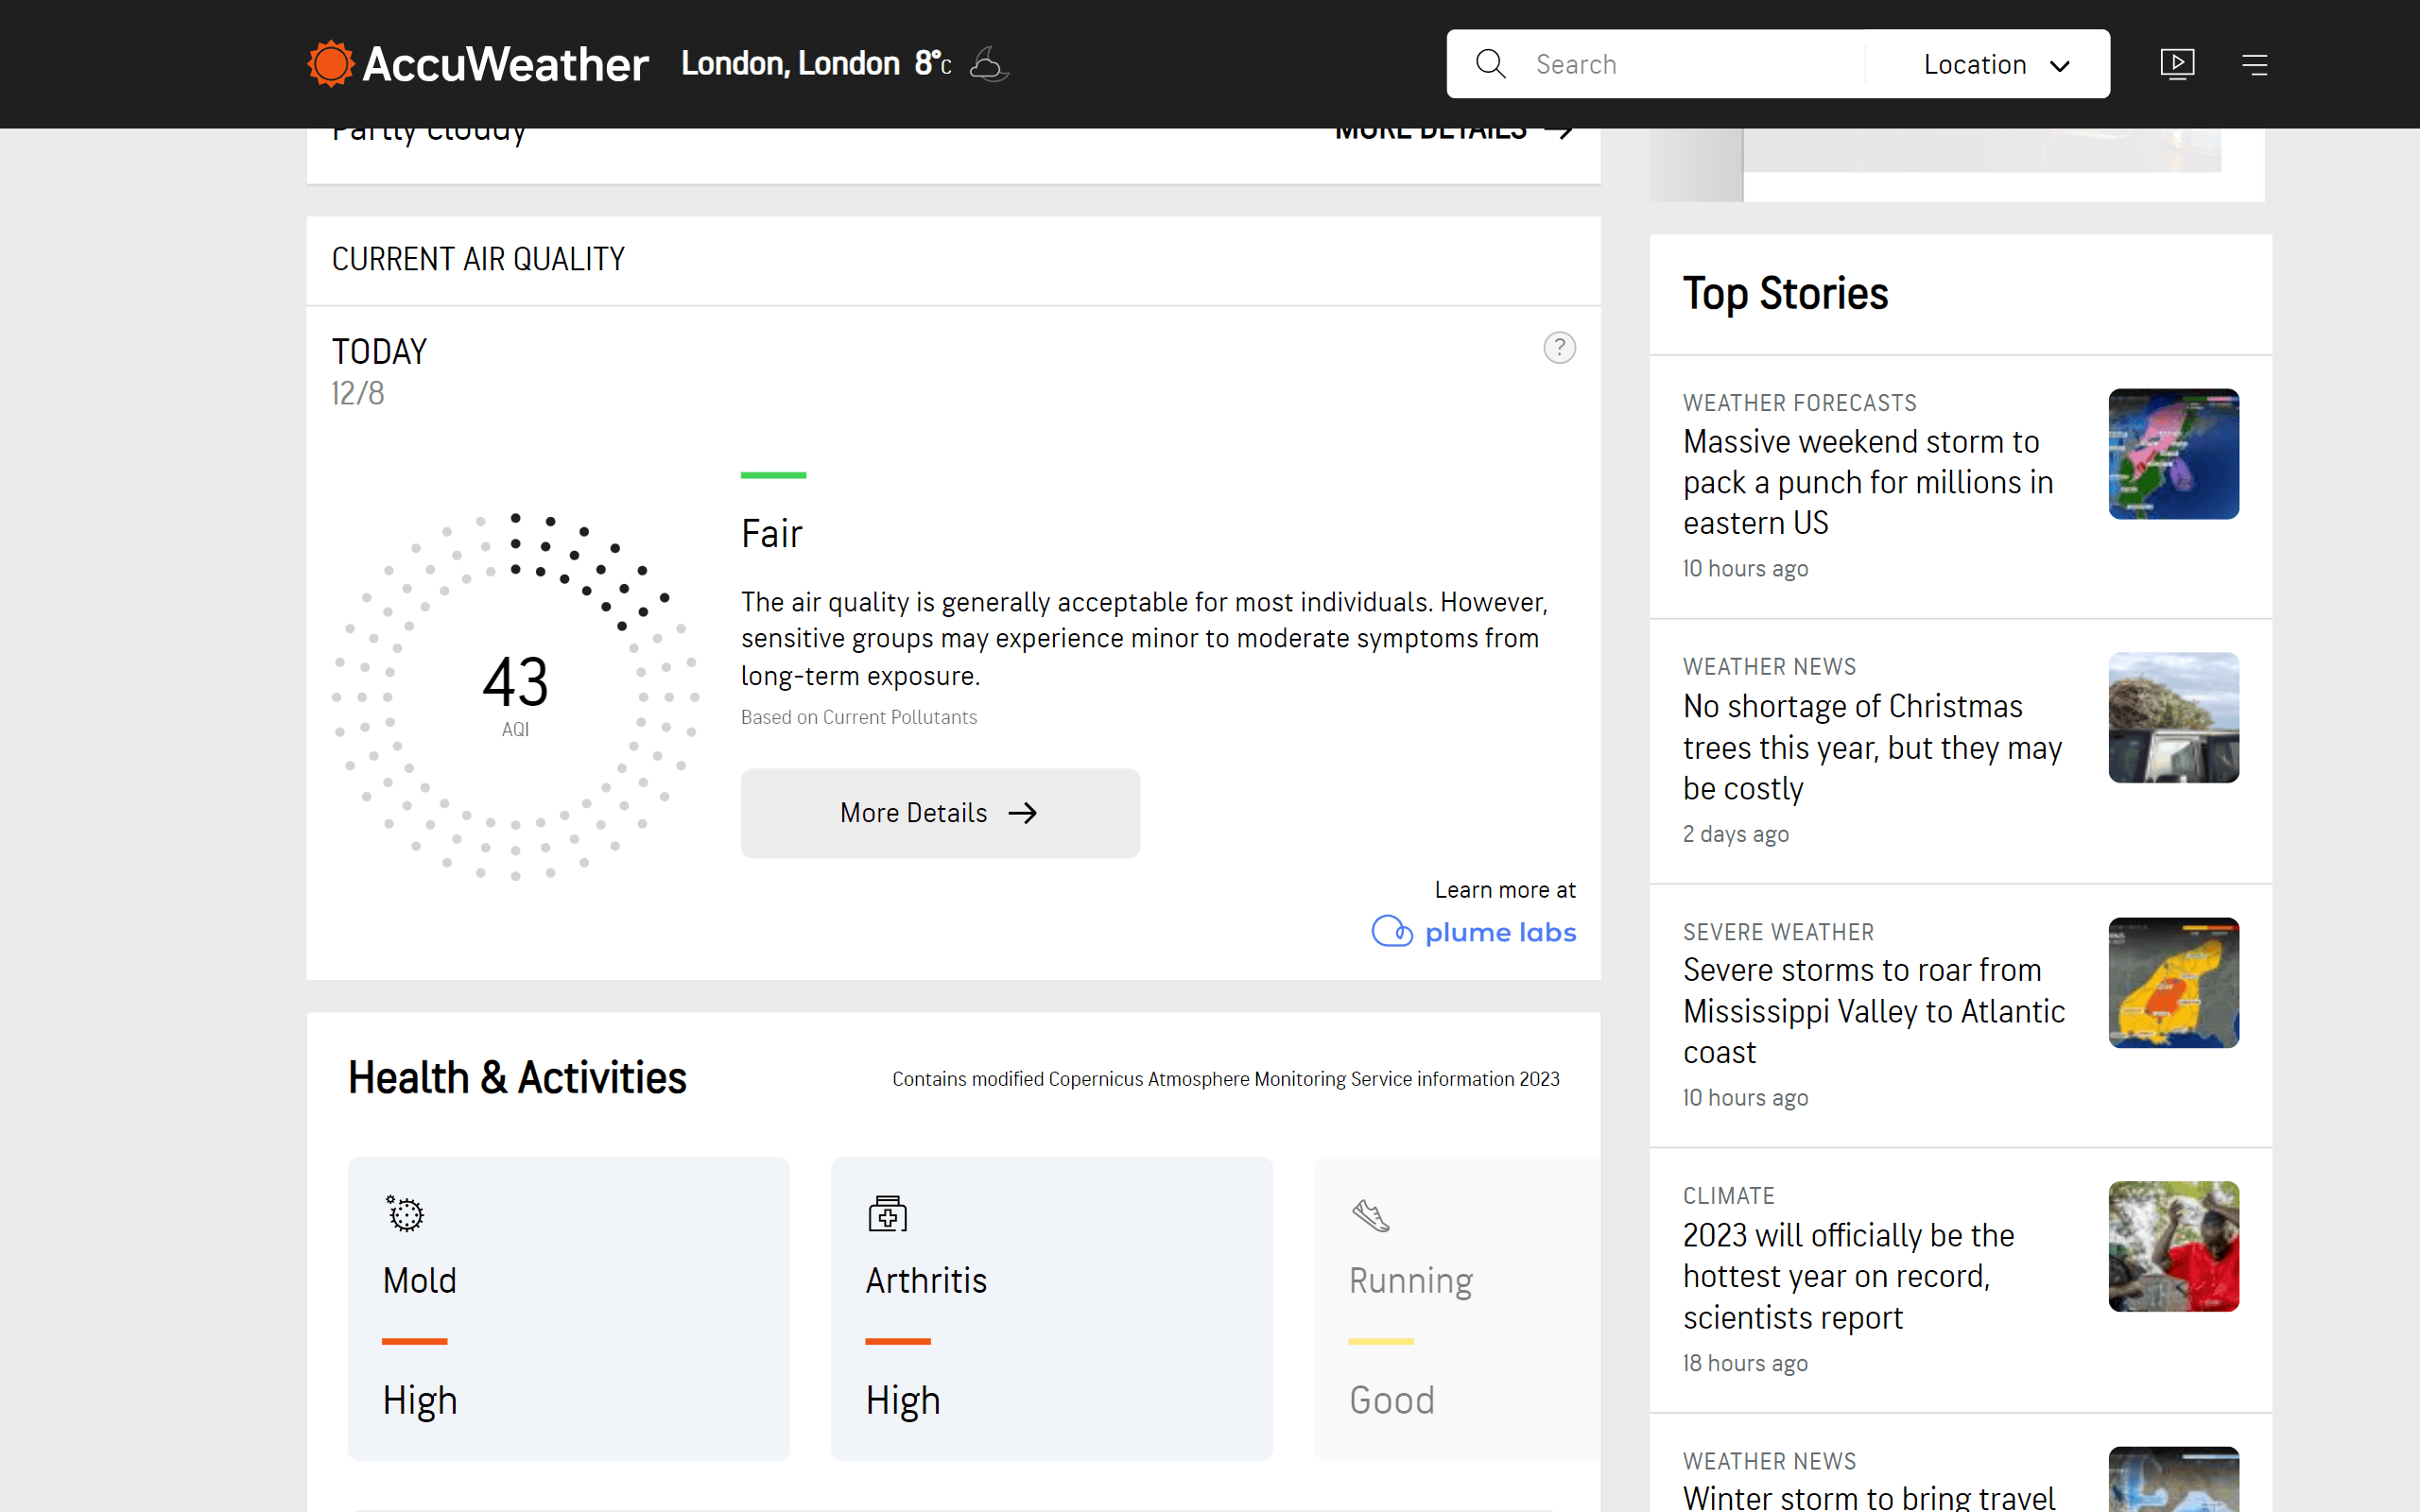Click the video player icon in header
2420x1512 pixels.
[x=2176, y=64]
